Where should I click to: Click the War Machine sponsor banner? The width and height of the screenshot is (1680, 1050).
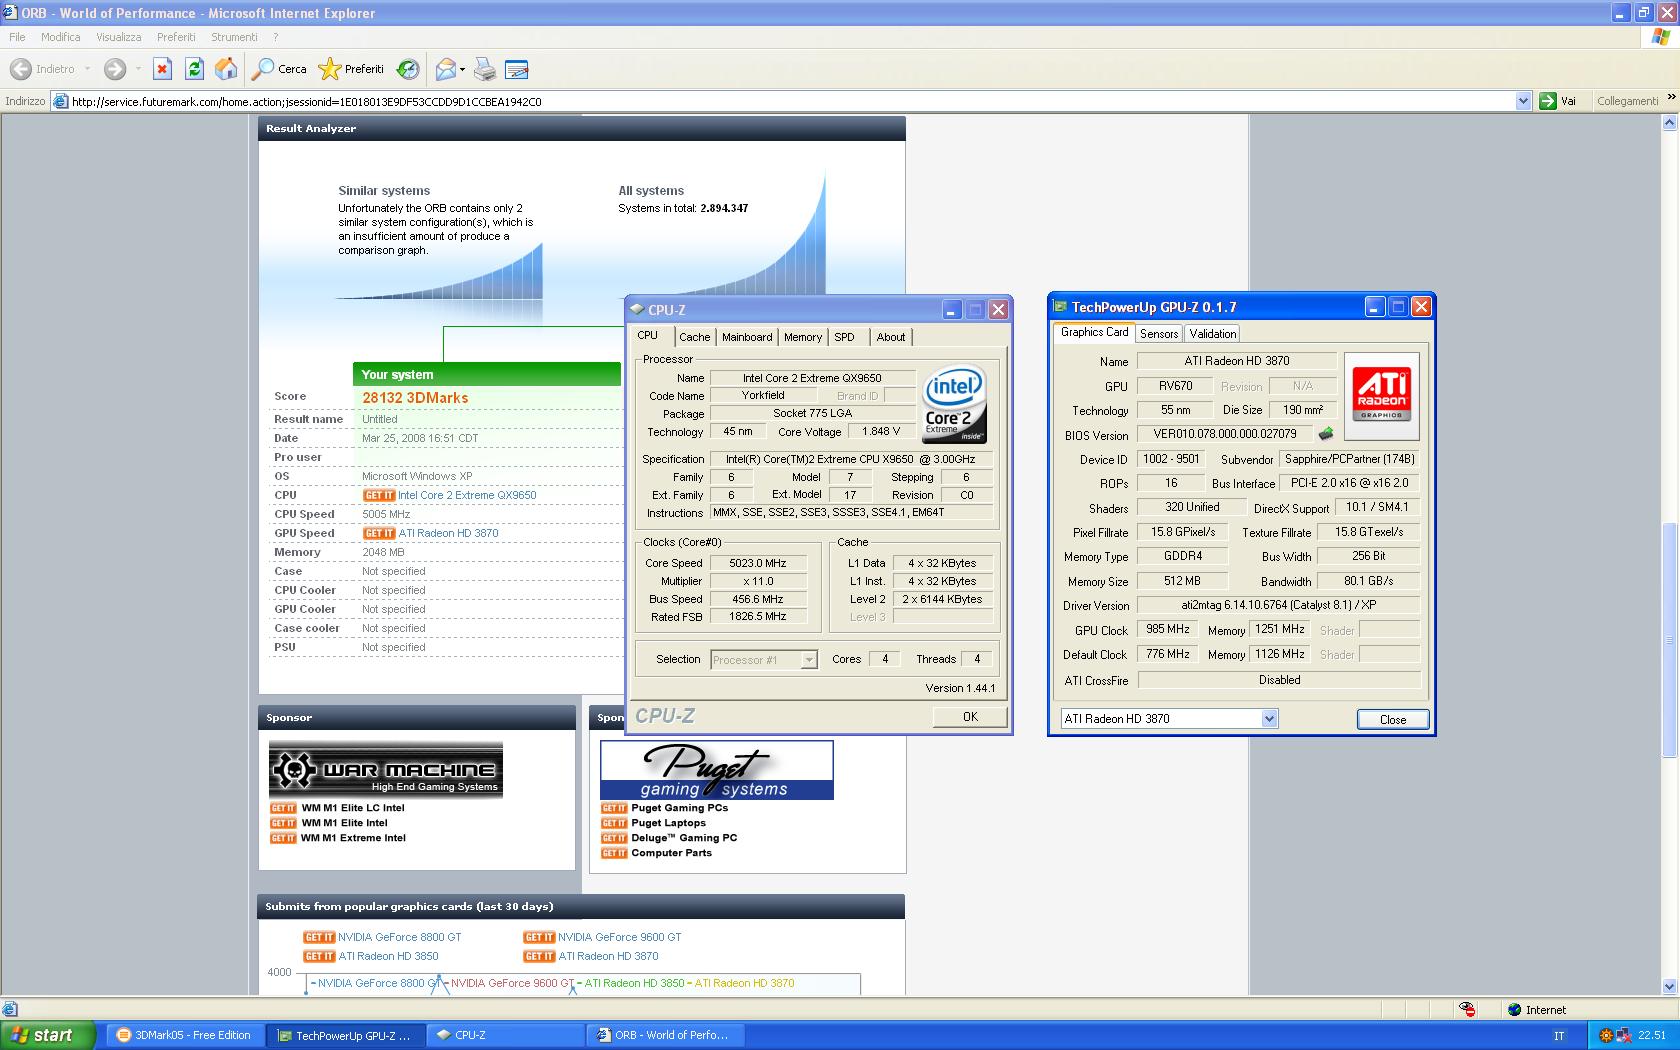[386, 769]
